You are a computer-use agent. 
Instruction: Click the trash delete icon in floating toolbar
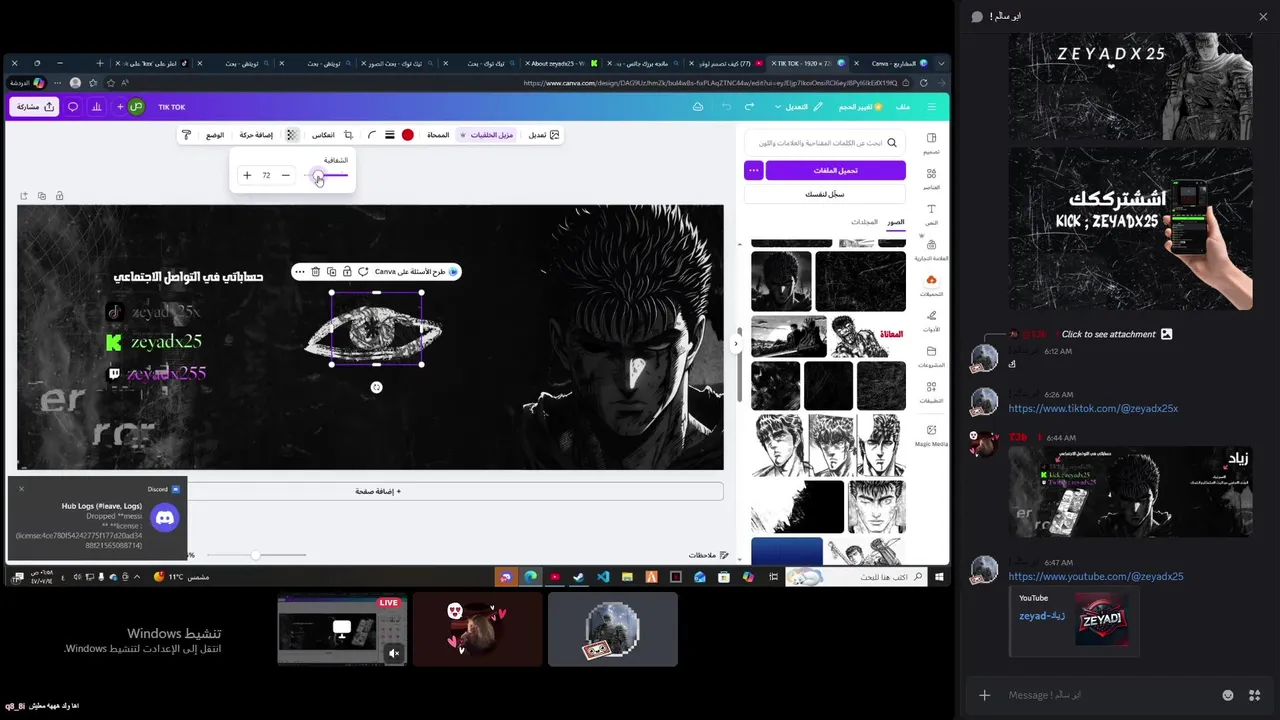316,271
